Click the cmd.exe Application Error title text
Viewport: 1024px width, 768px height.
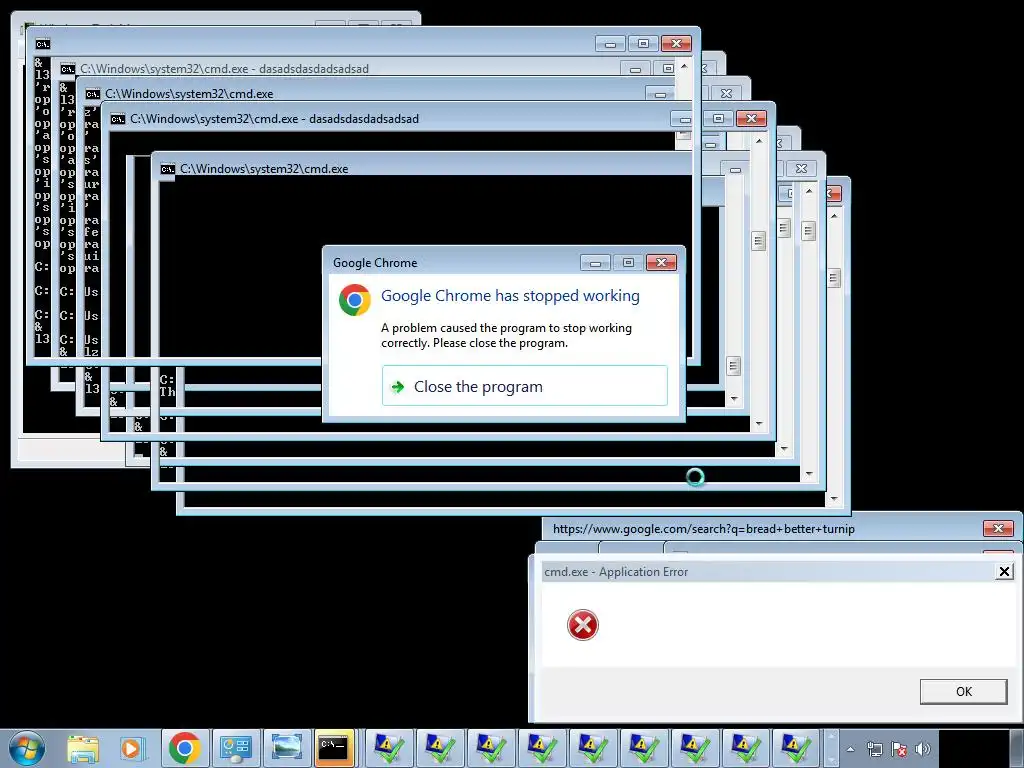coord(616,572)
